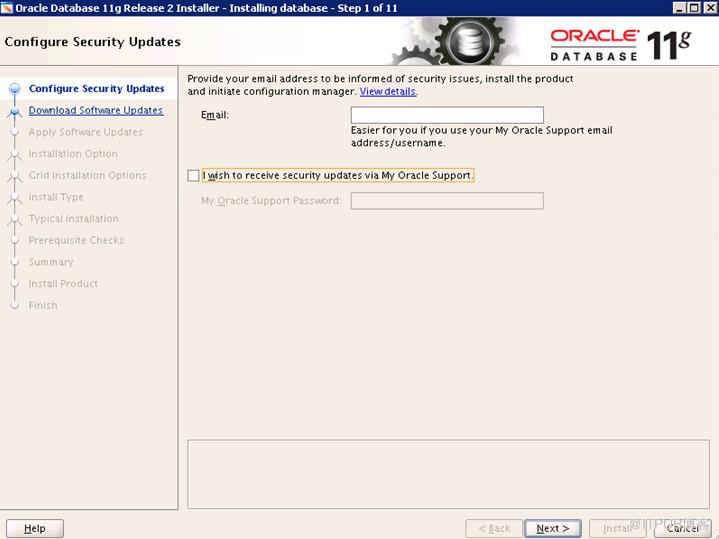Viewport: 719px width, 539px height.
Task: Click Apply Software Updates step label
Action: [86, 132]
